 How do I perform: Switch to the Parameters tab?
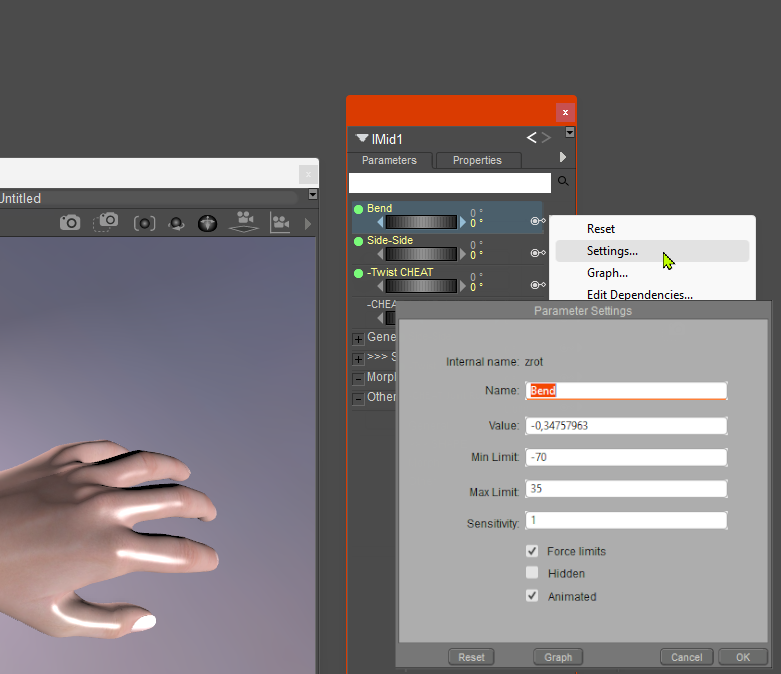pyautogui.click(x=389, y=160)
